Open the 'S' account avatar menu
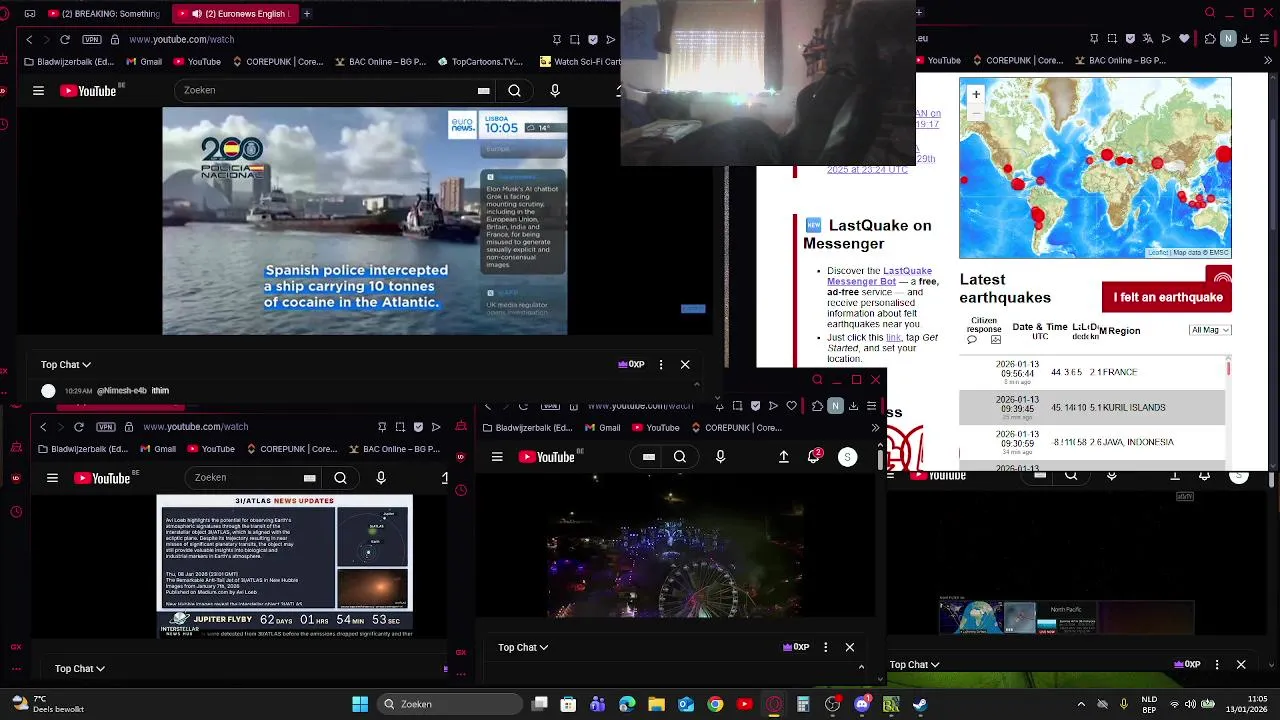The width and height of the screenshot is (1280, 720). coord(847,457)
